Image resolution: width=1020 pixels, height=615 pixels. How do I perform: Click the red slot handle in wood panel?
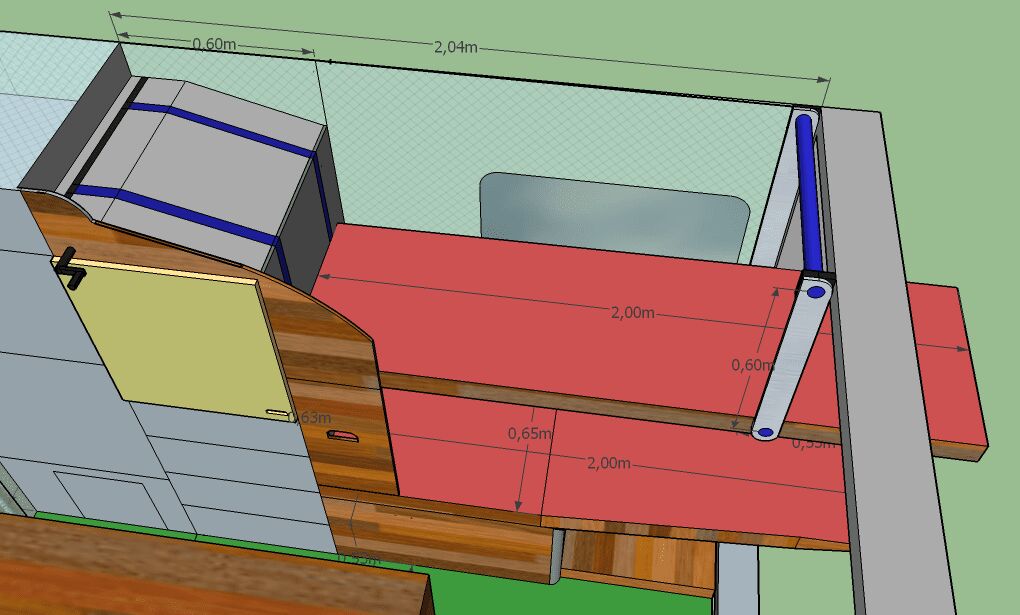[342, 435]
